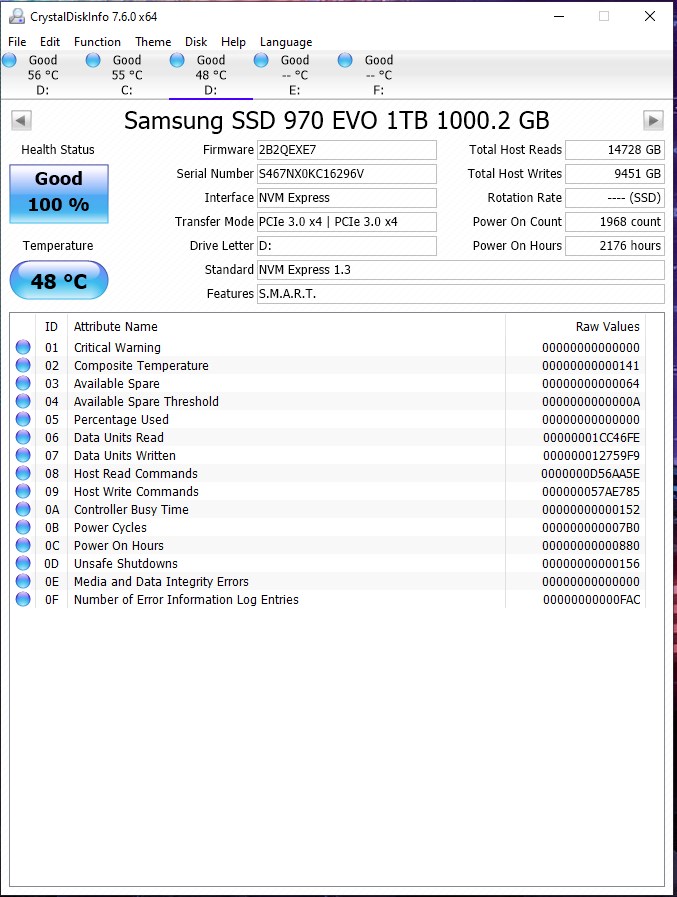The image size is (677, 897).
Task: Click the Power On Hours value 2176 hours
Action: 615,246
